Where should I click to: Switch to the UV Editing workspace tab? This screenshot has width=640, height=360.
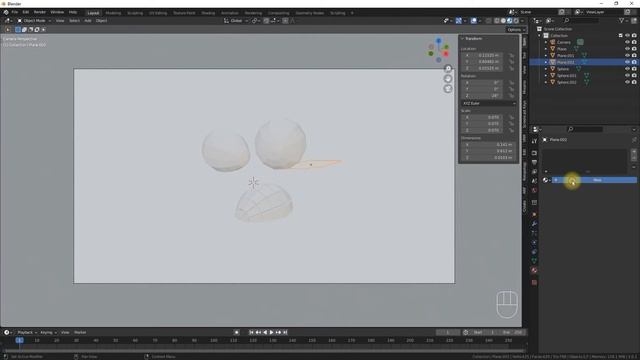coord(158,13)
